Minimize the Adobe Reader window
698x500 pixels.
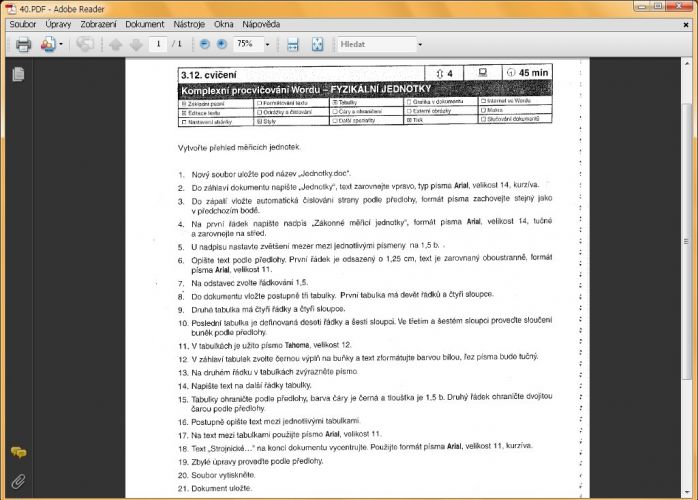[642, 6]
